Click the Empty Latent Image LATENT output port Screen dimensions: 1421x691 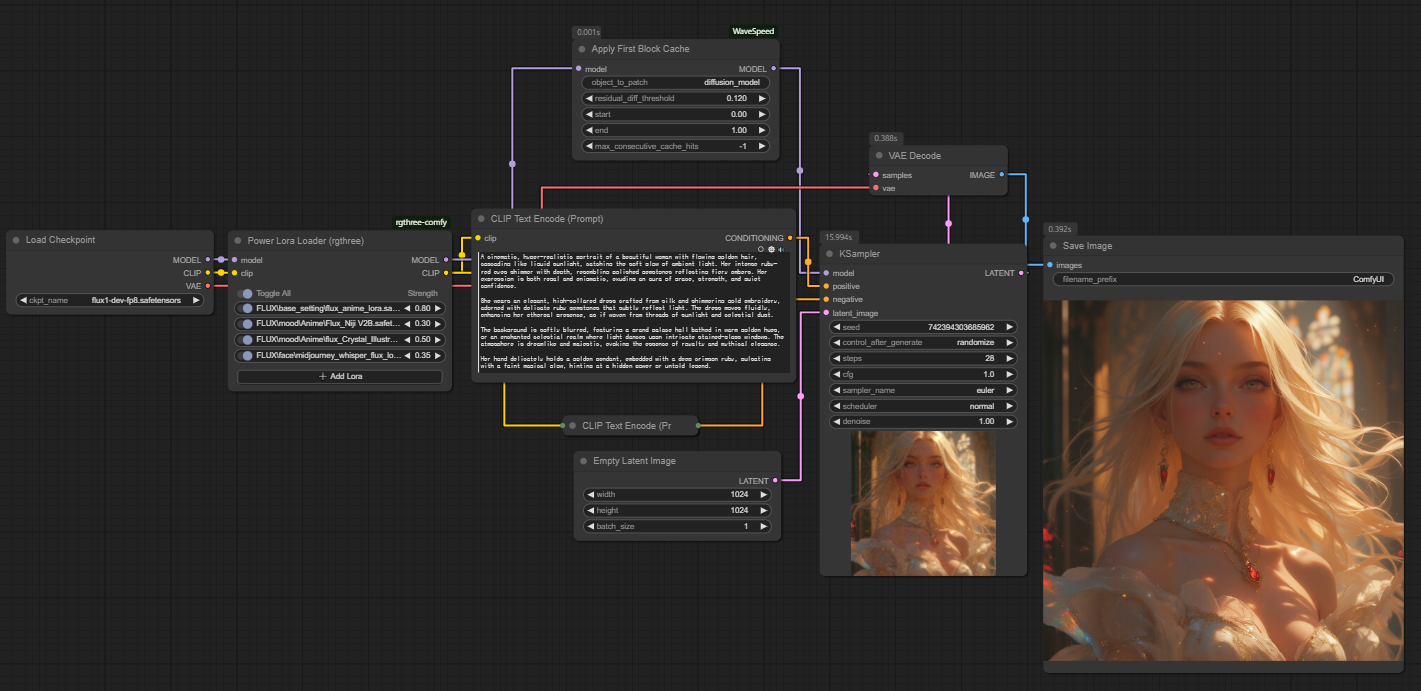tap(775, 481)
